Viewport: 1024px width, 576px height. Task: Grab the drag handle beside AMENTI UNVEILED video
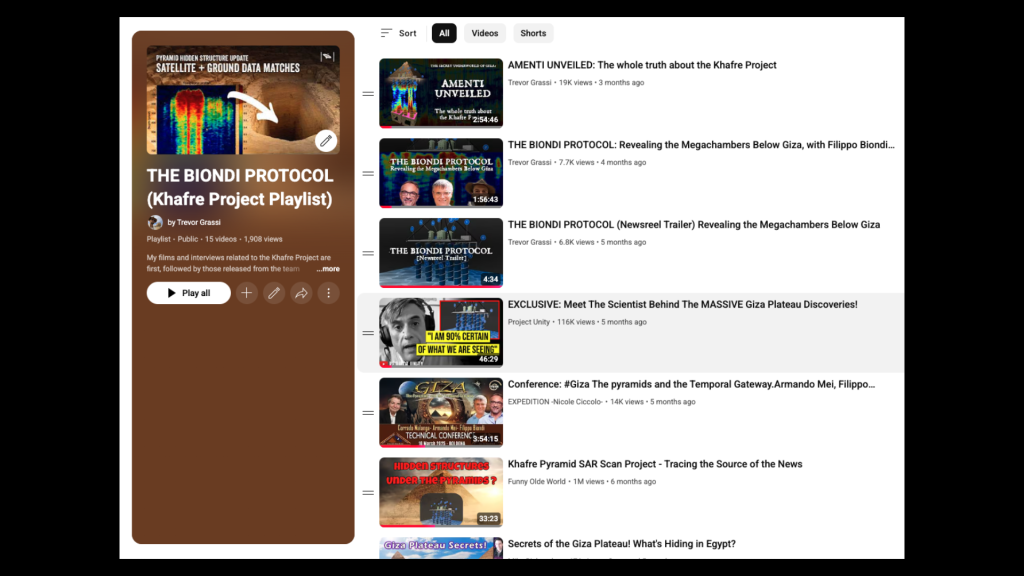tap(368, 93)
